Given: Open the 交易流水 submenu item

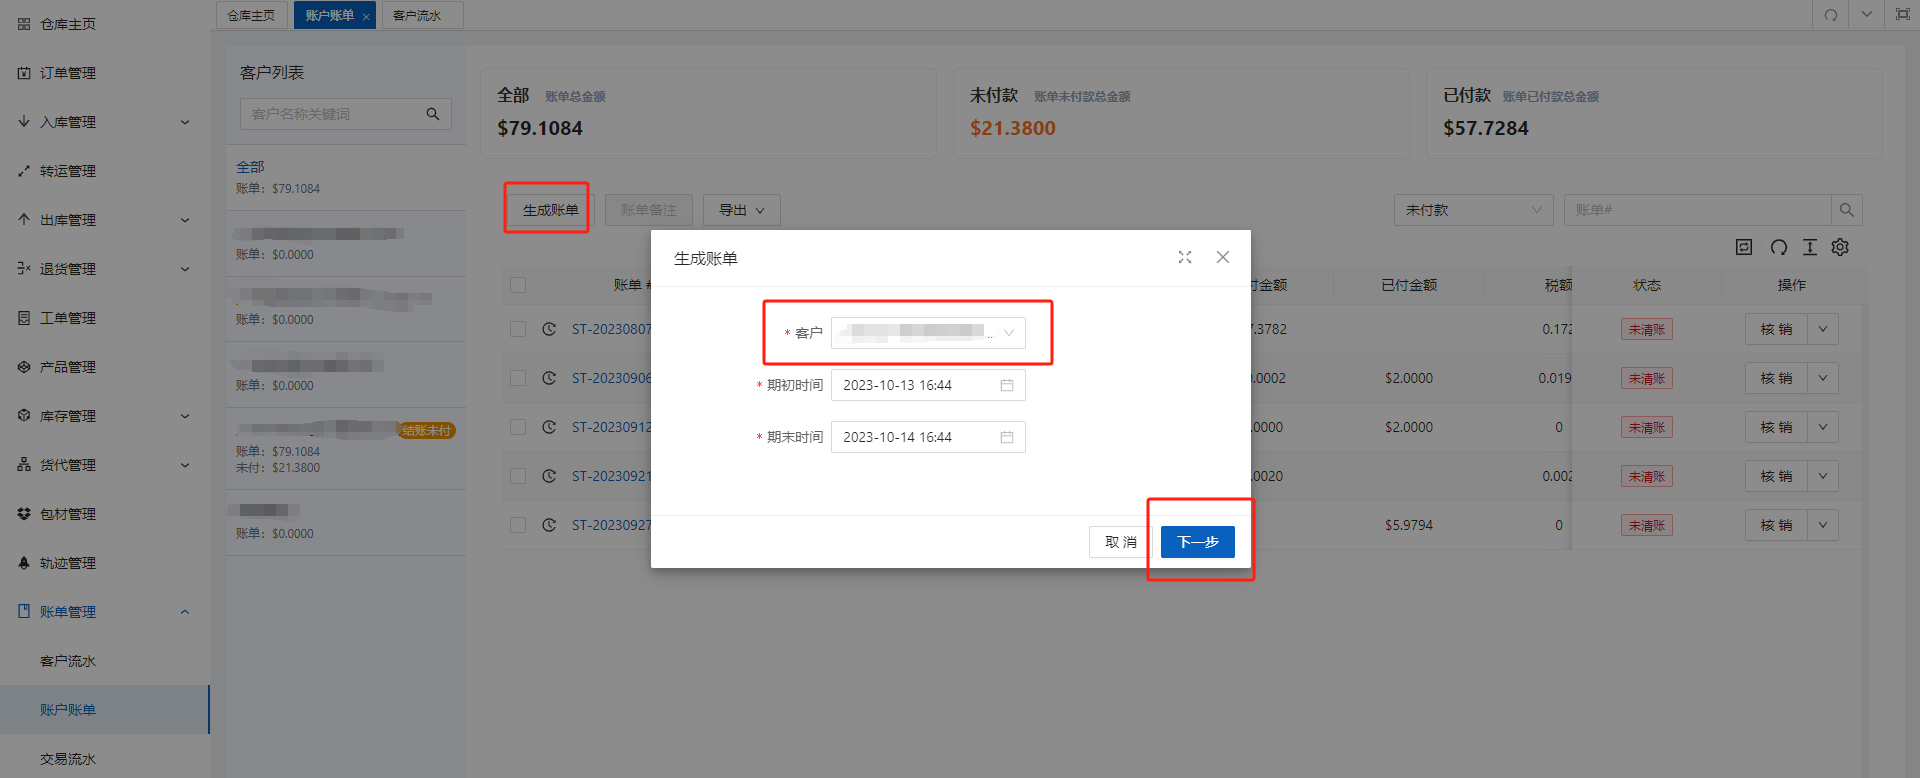Looking at the screenshot, I should pyautogui.click(x=68, y=759).
